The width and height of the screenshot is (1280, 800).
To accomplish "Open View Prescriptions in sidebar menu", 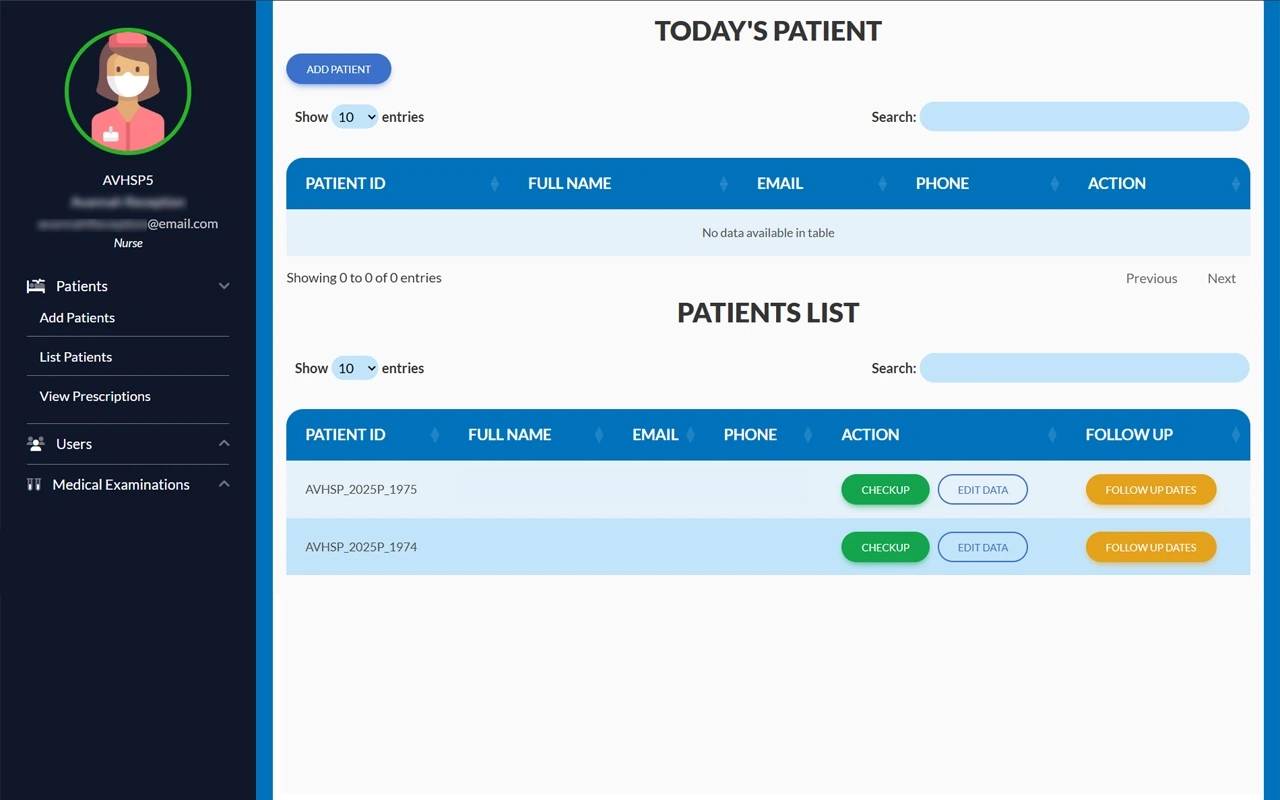I will tap(95, 397).
